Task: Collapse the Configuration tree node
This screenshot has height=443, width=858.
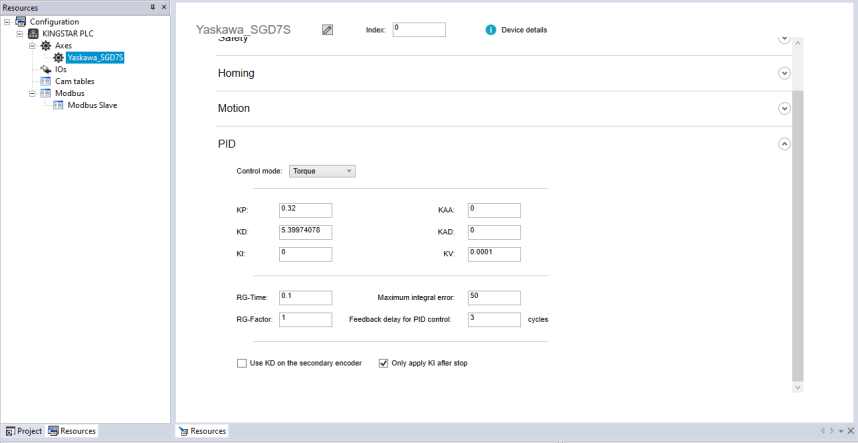Action: point(7,22)
